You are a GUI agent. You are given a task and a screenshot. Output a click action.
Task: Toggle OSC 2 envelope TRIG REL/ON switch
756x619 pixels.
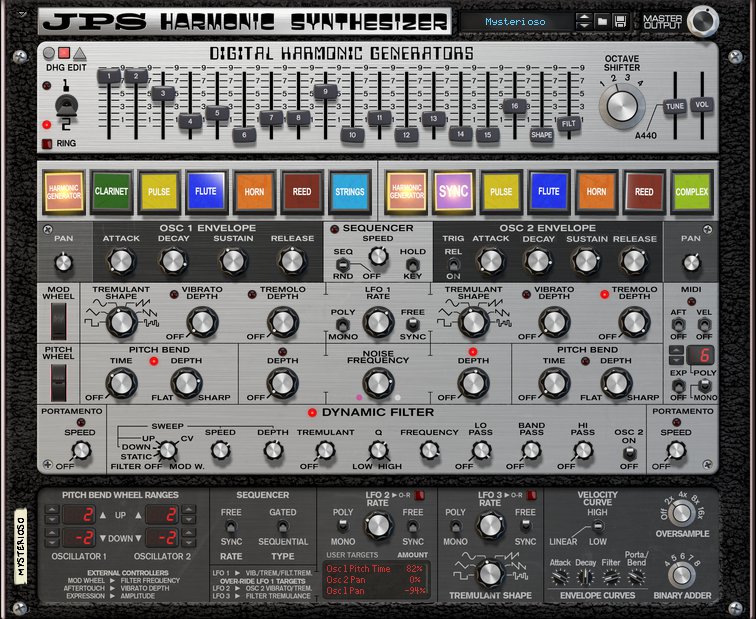tap(453, 264)
